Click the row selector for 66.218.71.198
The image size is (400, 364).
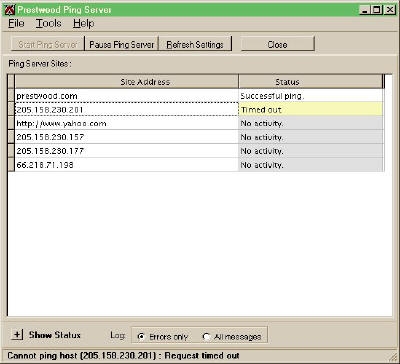[11, 165]
